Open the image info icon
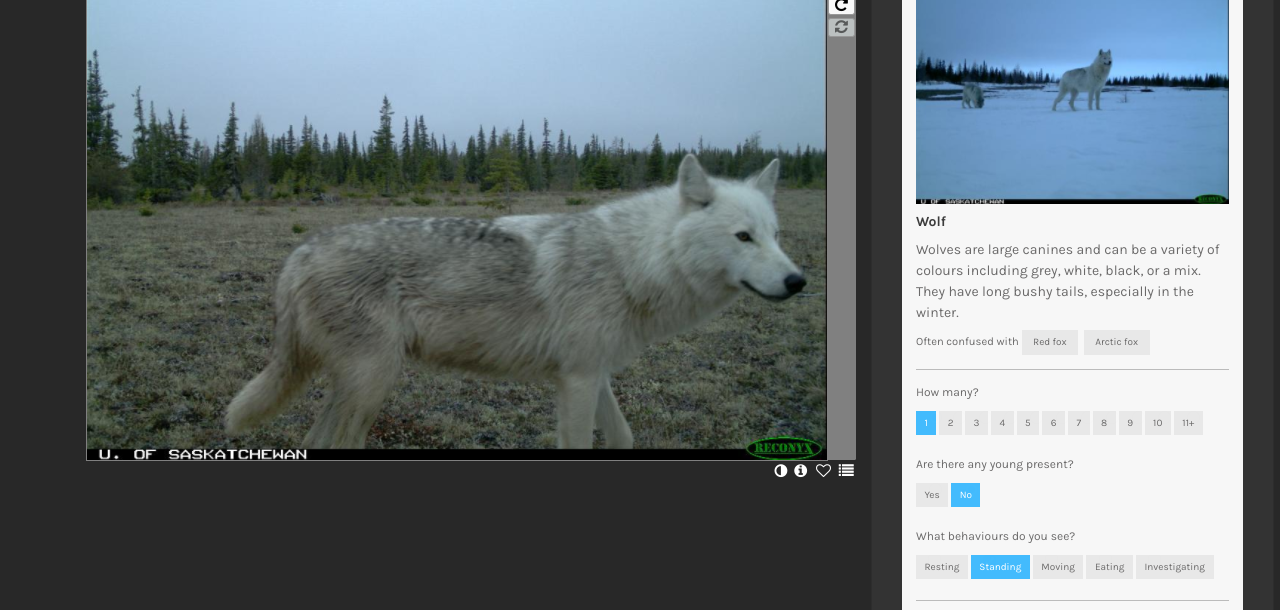1280x610 pixels. click(801, 470)
